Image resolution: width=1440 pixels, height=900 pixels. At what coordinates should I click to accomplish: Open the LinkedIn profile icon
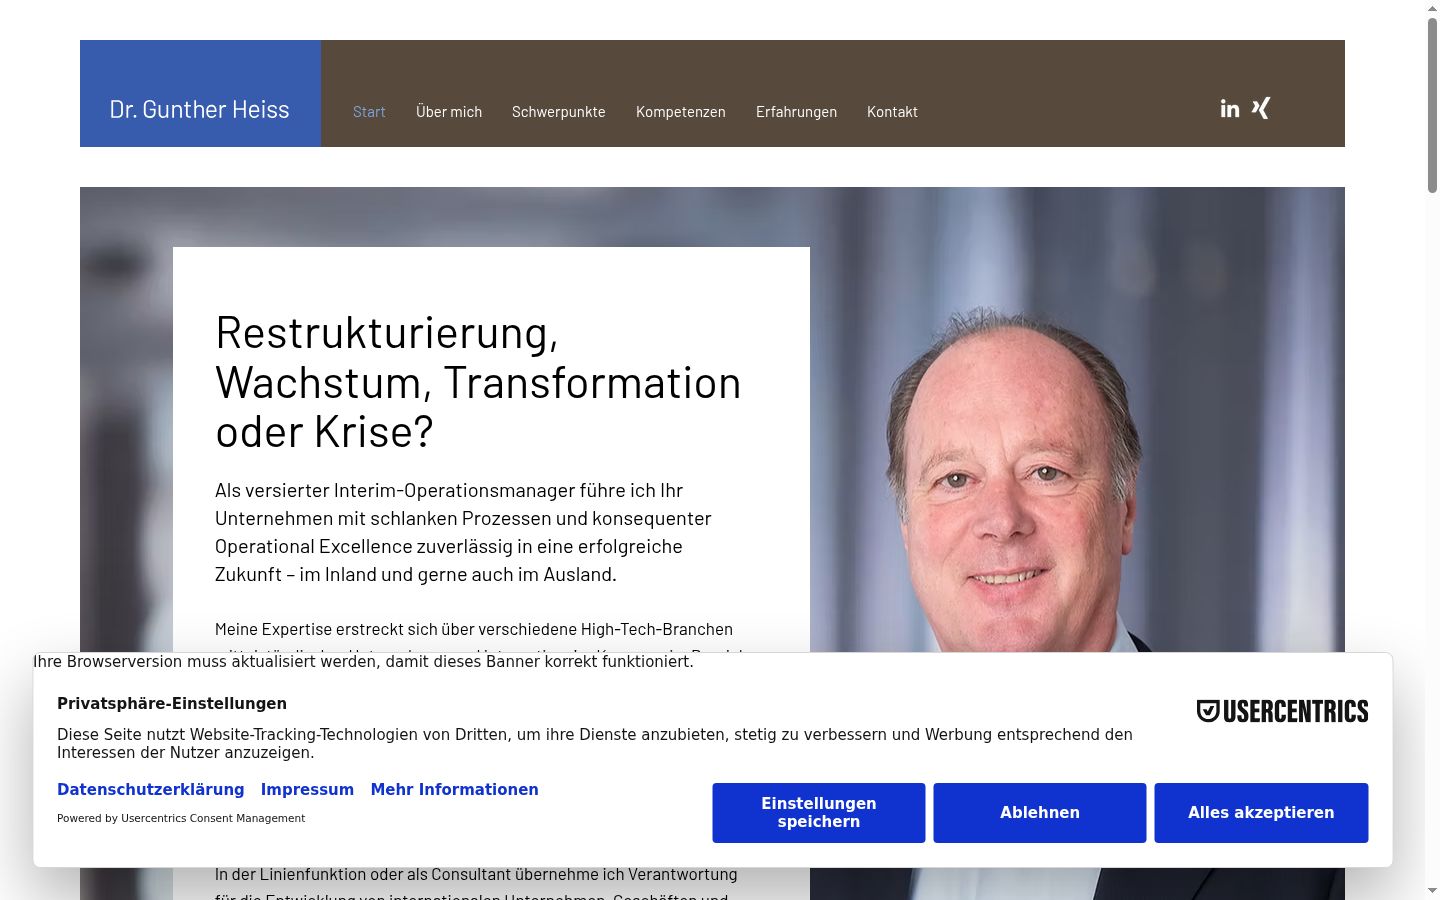pos(1230,108)
